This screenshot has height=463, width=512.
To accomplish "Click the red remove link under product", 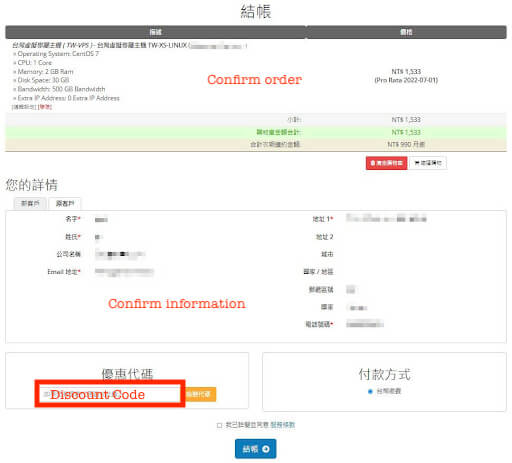I will pos(45,107).
